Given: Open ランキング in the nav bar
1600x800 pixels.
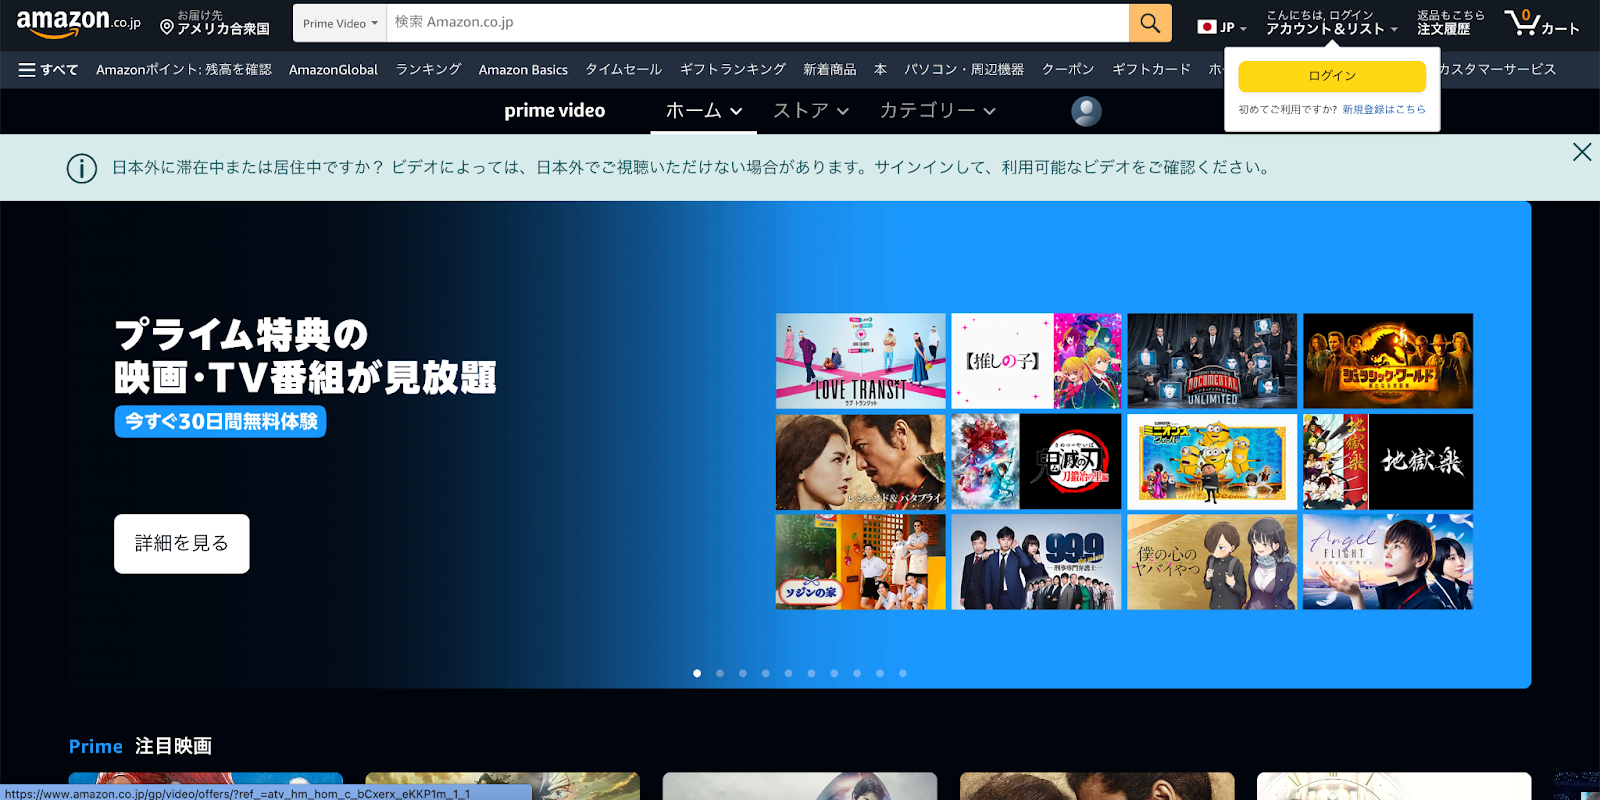Looking at the screenshot, I should pos(428,70).
